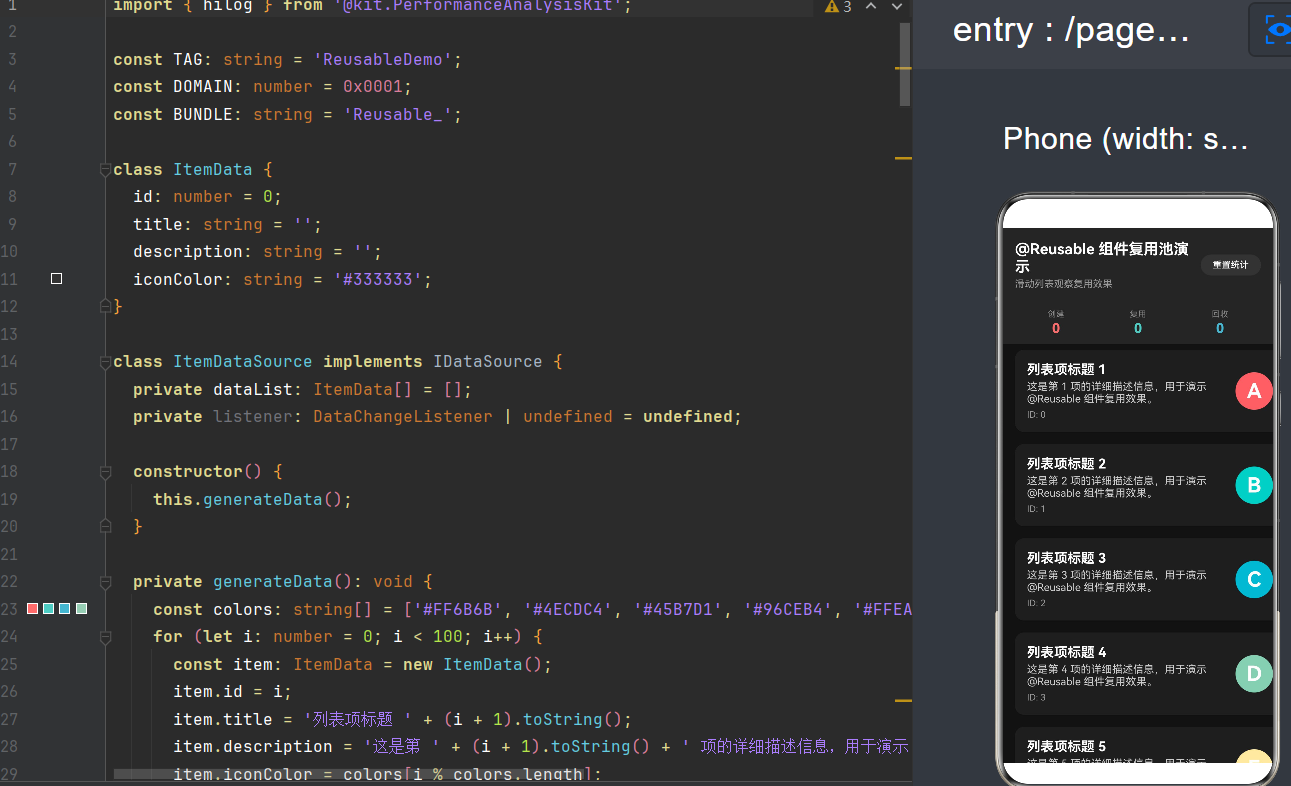The height and width of the screenshot is (786, 1291).
Task: Click the 0x0001 value on line 4
Action: click(x=372, y=87)
